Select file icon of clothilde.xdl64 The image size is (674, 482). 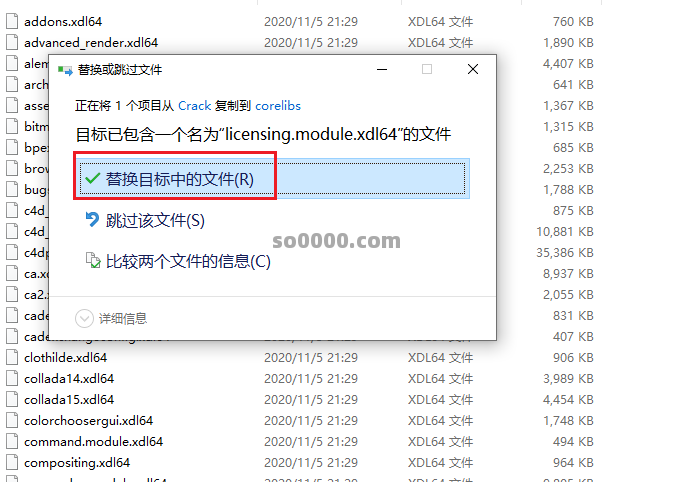tap(12, 357)
